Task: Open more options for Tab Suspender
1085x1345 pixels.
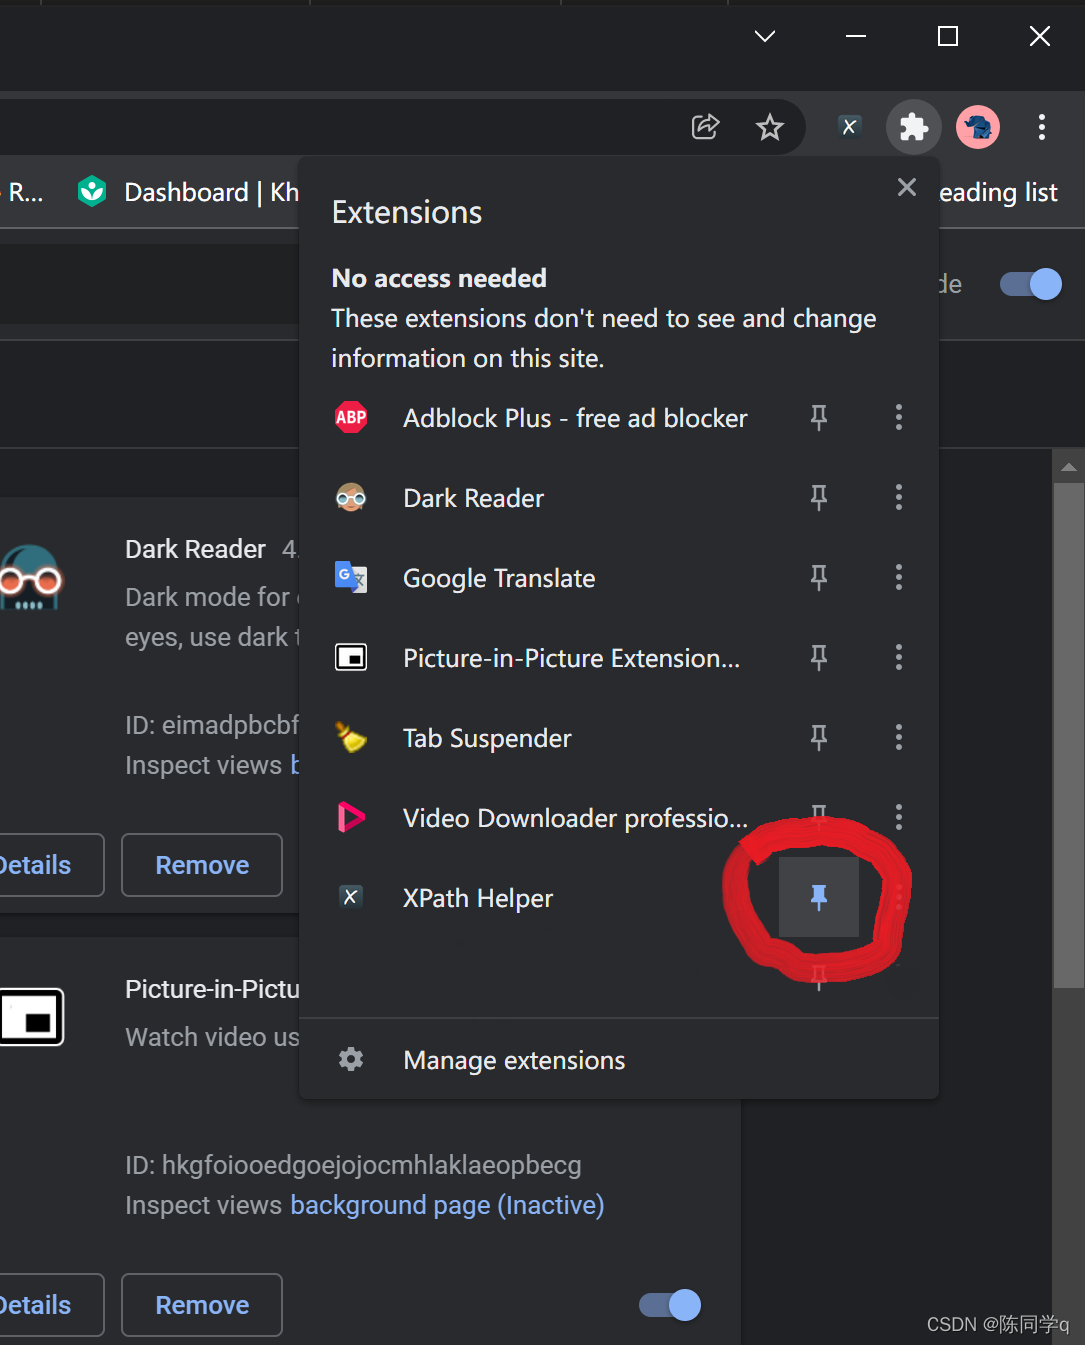Action: pos(899,737)
